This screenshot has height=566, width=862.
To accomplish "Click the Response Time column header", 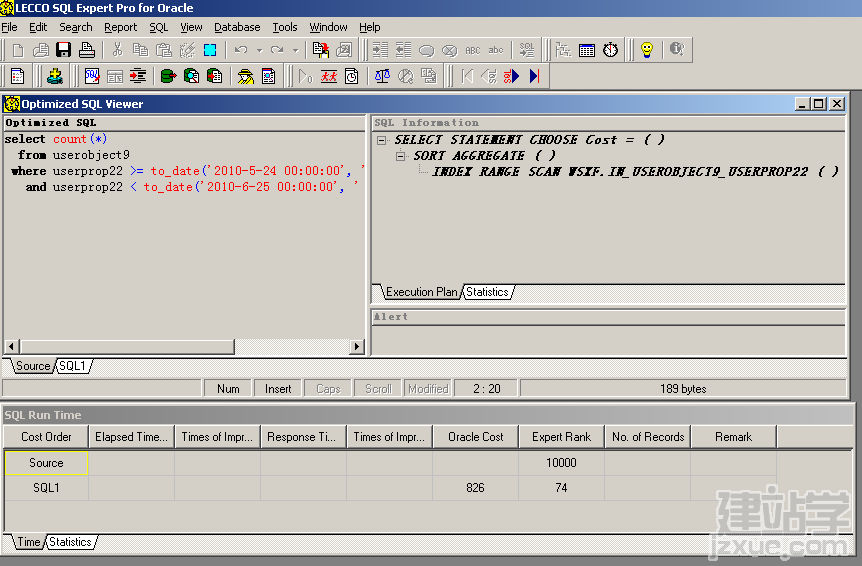I will [303, 437].
